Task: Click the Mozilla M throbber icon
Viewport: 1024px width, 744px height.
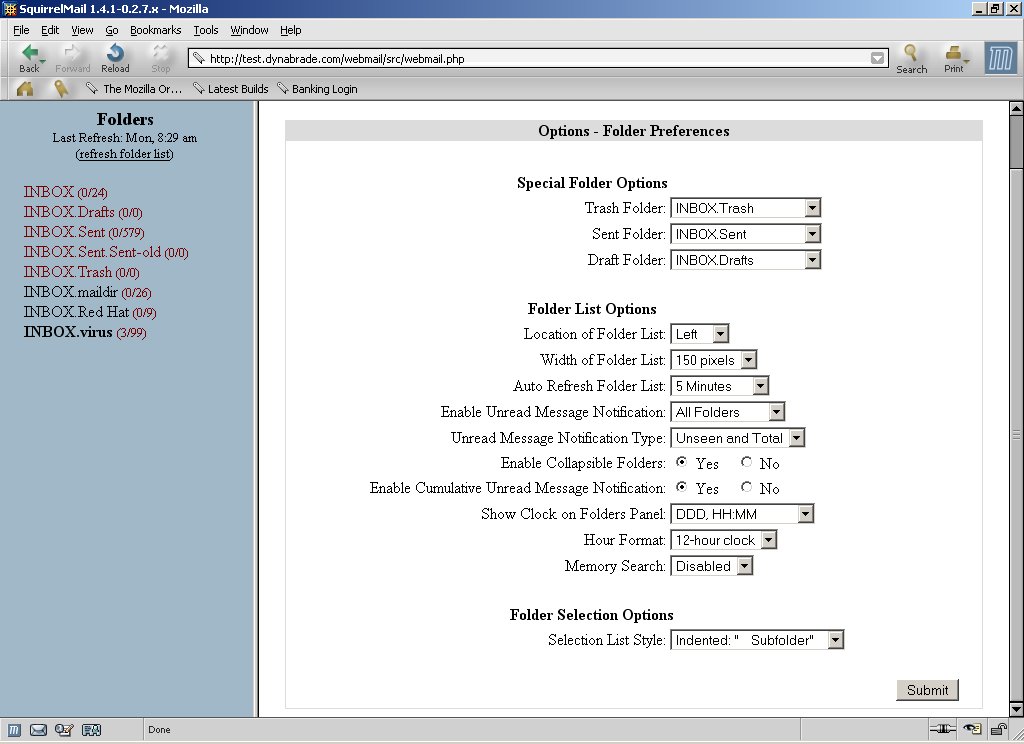Action: click(x=1000, y=58)
